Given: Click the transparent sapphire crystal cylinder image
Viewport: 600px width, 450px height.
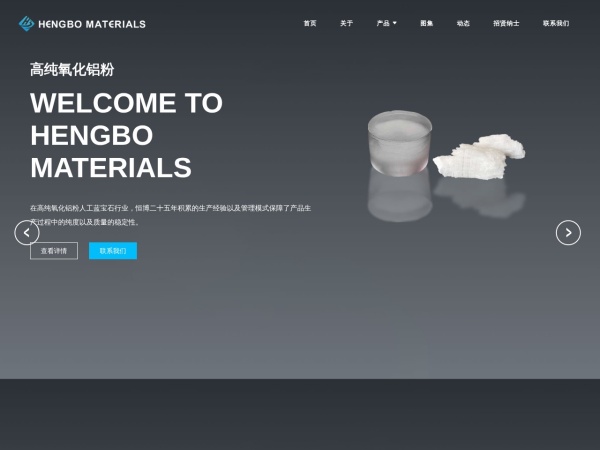Looking at the screenshot, I should 400,143.
